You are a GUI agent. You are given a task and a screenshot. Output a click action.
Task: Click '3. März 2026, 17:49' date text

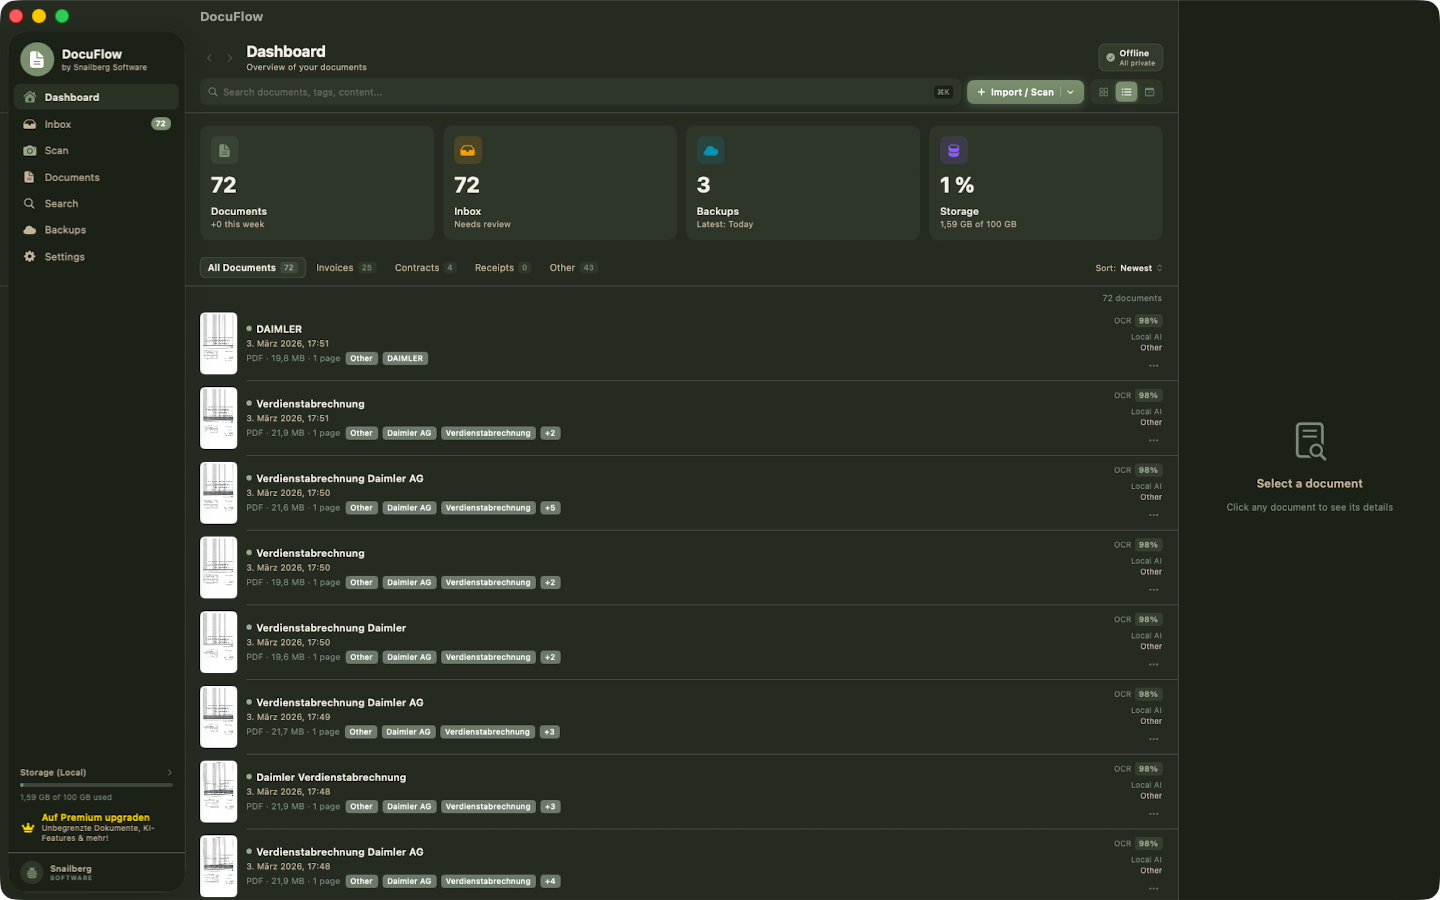(288, 717)
